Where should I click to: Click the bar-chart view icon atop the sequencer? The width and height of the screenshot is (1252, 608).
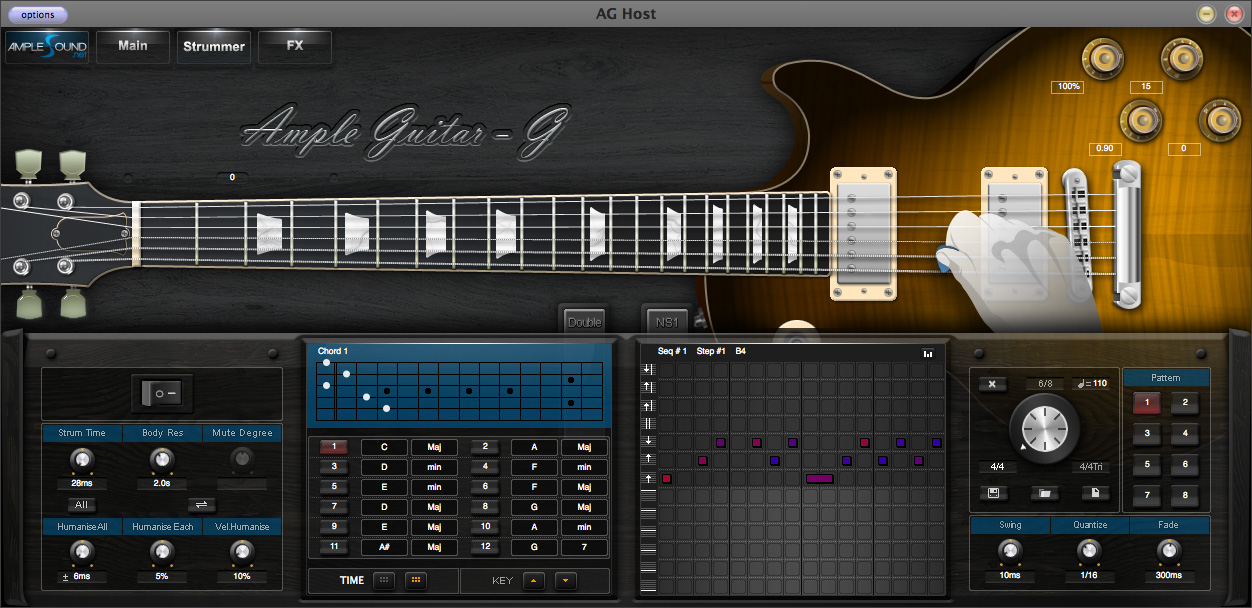[928, 353]
